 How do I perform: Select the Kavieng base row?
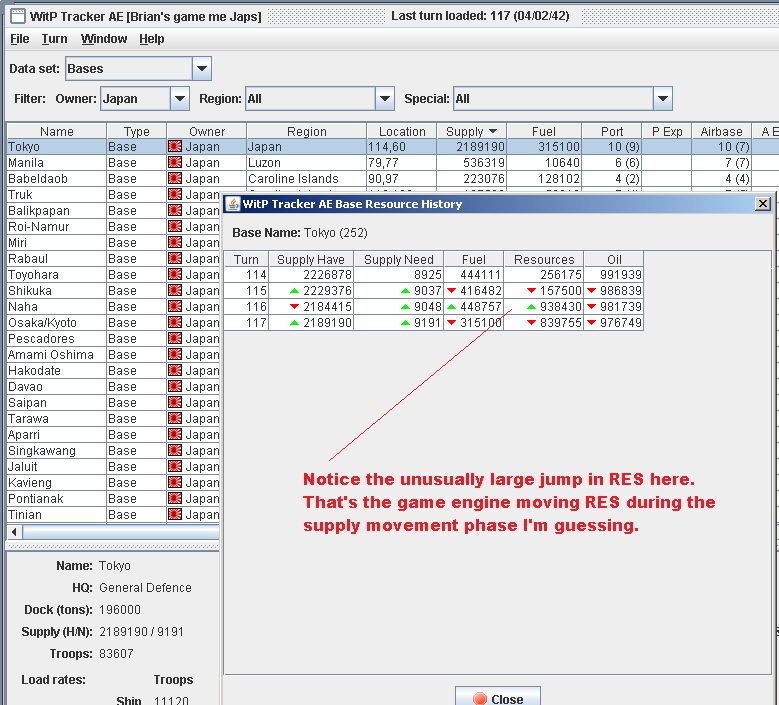pos(113,483)
